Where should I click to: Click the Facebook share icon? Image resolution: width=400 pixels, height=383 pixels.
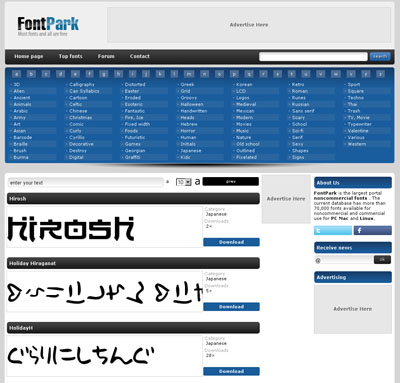tap(373, 230)
